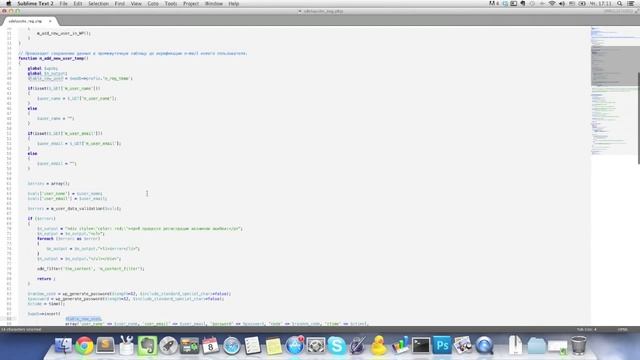Open the Help menu
Image resolution: width=640 pixels, height=360 pixels.
pos(234,4)
